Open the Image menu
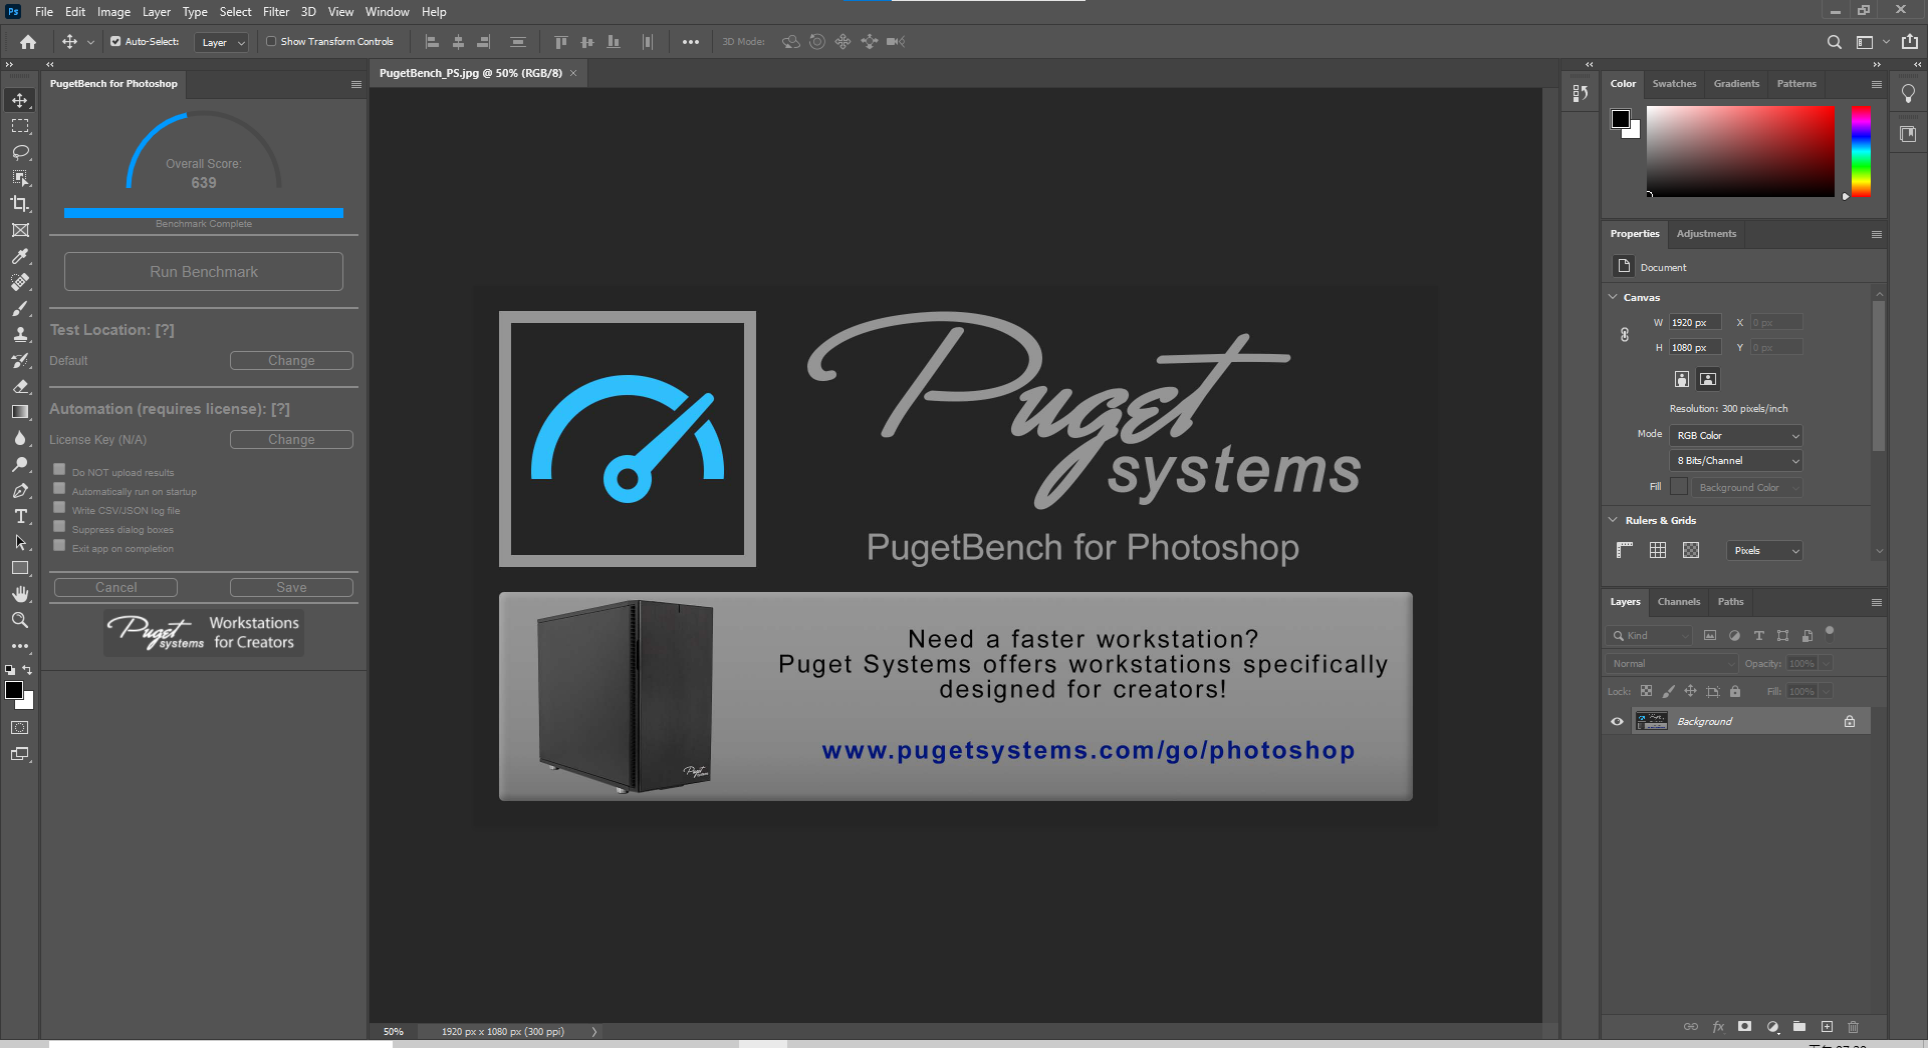This screenshot has width=1928, height=1048. (x=113, y=12)
